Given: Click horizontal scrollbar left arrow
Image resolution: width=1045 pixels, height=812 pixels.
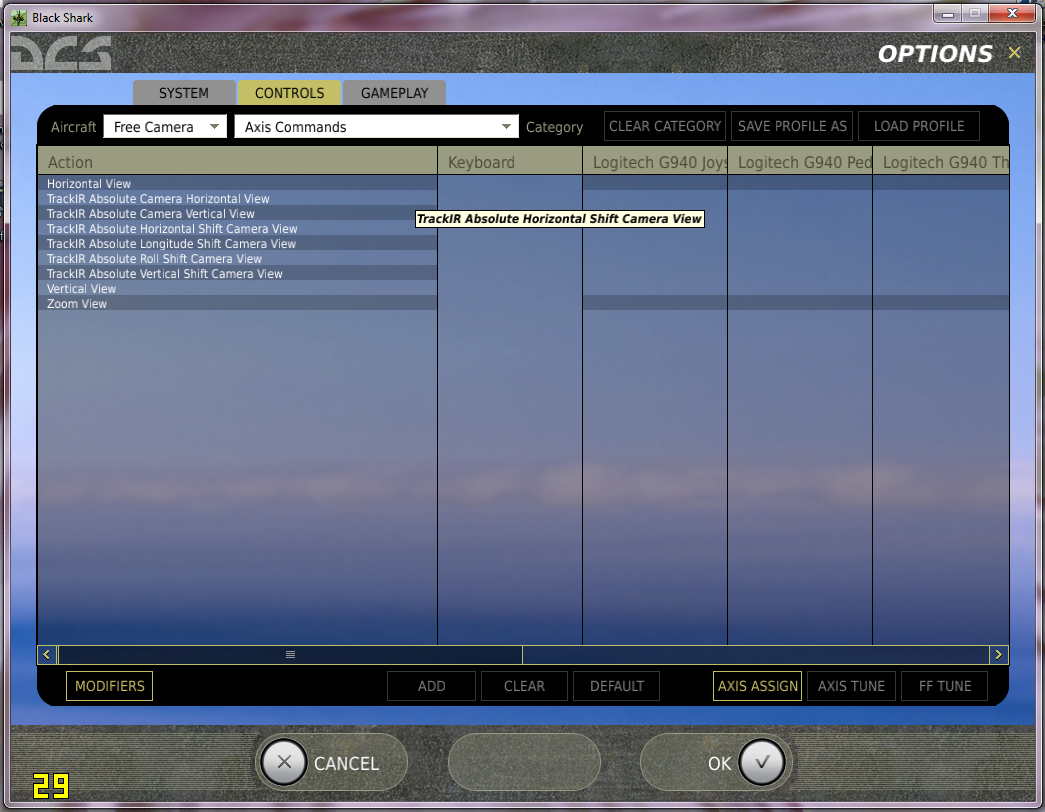Looking at the screenshot, I should click(47, 655).
